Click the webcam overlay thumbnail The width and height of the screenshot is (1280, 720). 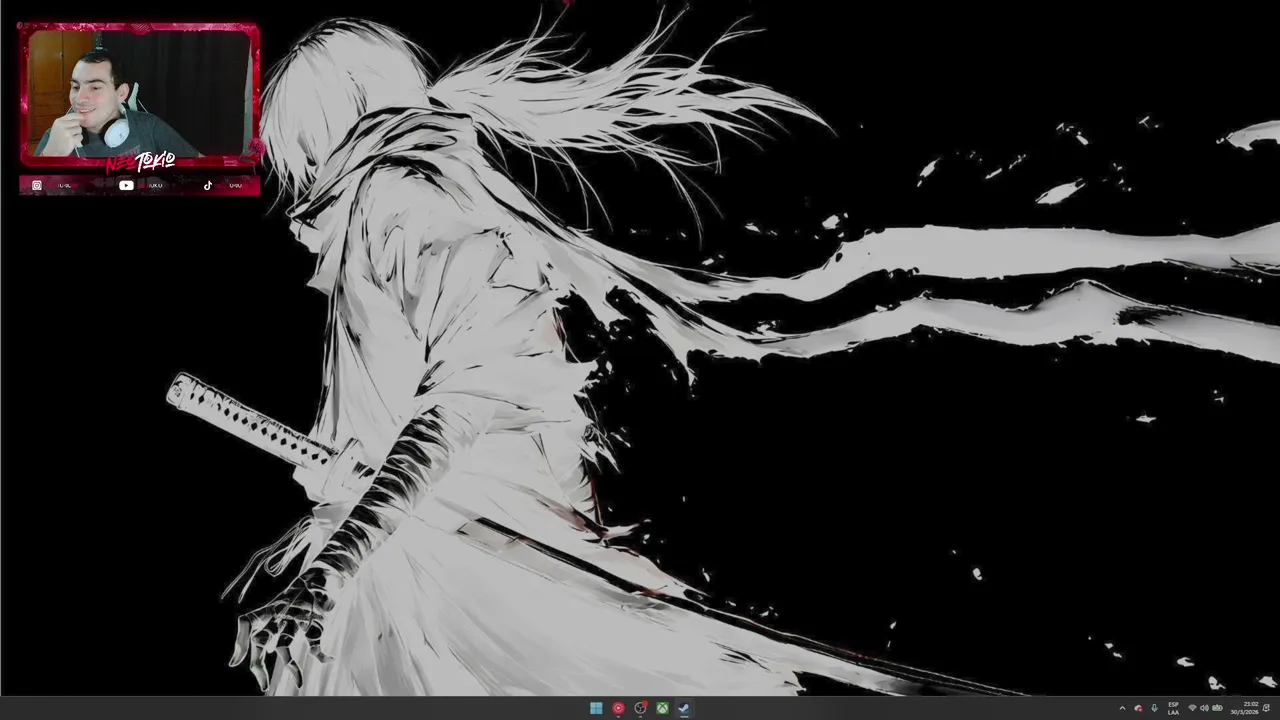[x=139, y=95]
